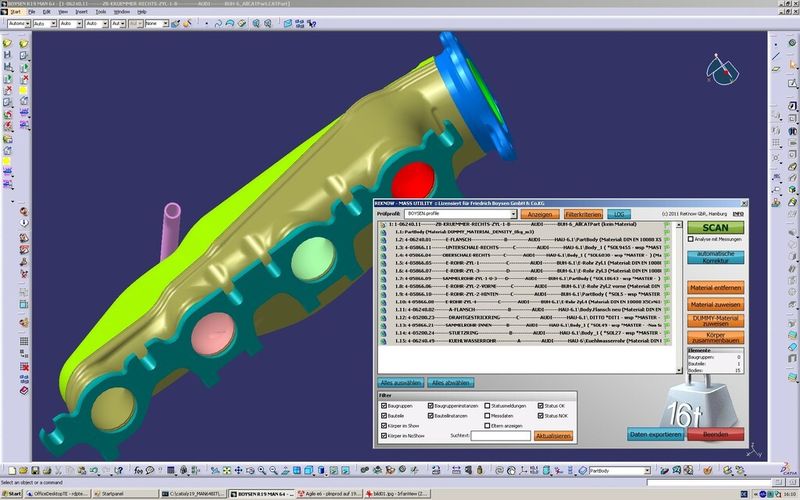Click the New document icon in bottom toolbar

pos(12,470)
